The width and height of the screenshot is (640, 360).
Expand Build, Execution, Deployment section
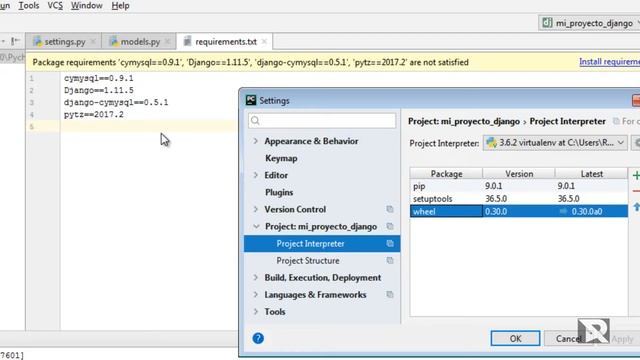click(256, 278)
